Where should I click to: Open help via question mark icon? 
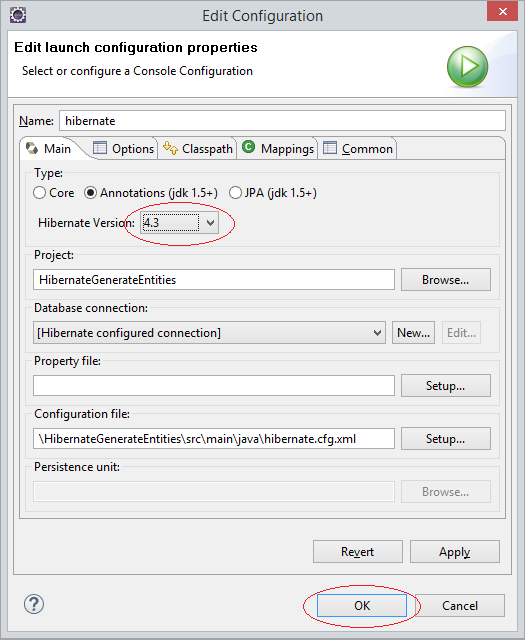tap(34, 604)
